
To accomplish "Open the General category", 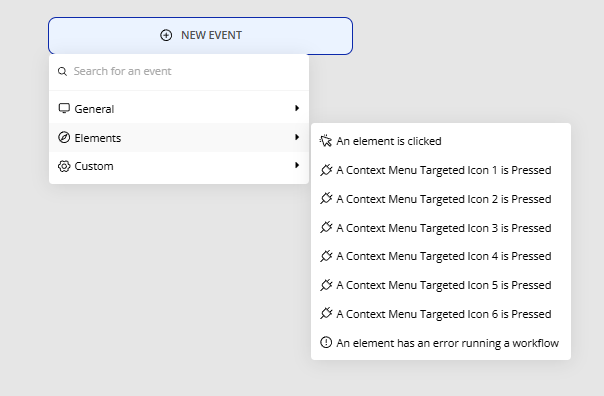I will (x=179, y=109).
